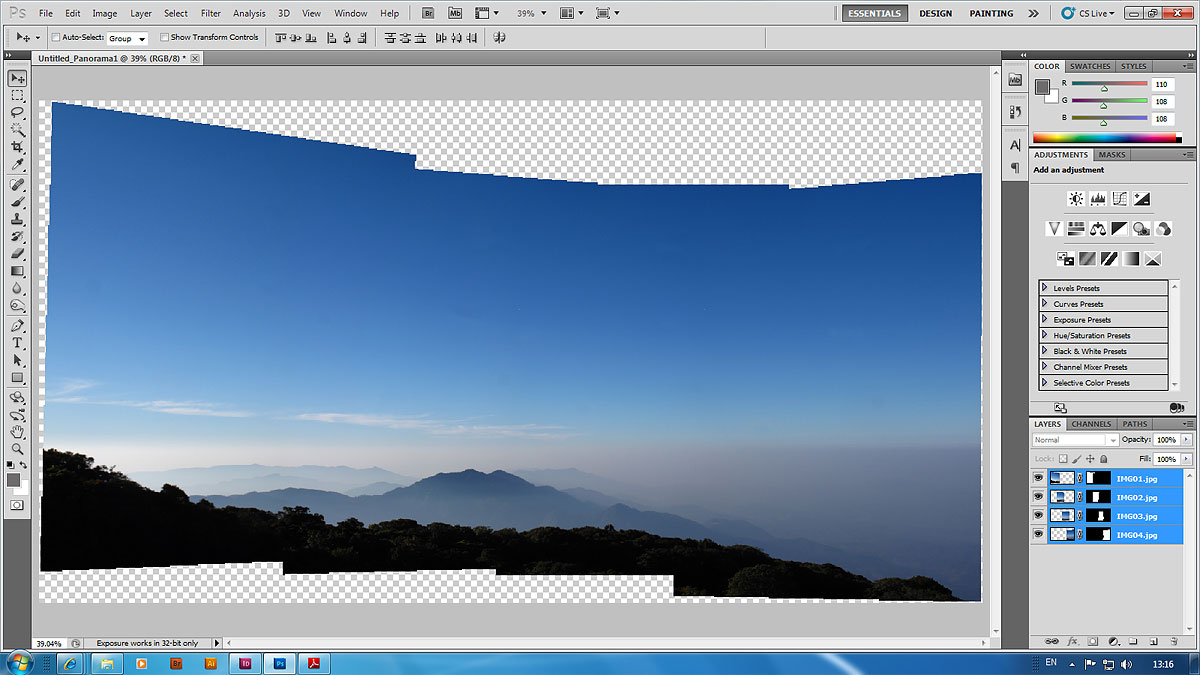
Task: Create a Curves adjustment layer
Action: click(1120, 199)
